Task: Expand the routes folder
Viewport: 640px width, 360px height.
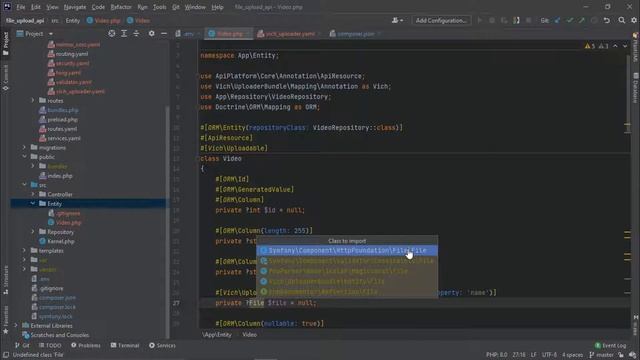Action: 33,100
